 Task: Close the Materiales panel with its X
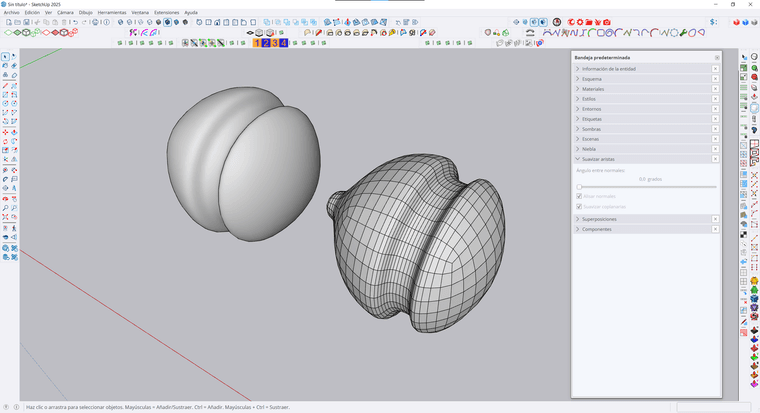click(x=715, y=89)
